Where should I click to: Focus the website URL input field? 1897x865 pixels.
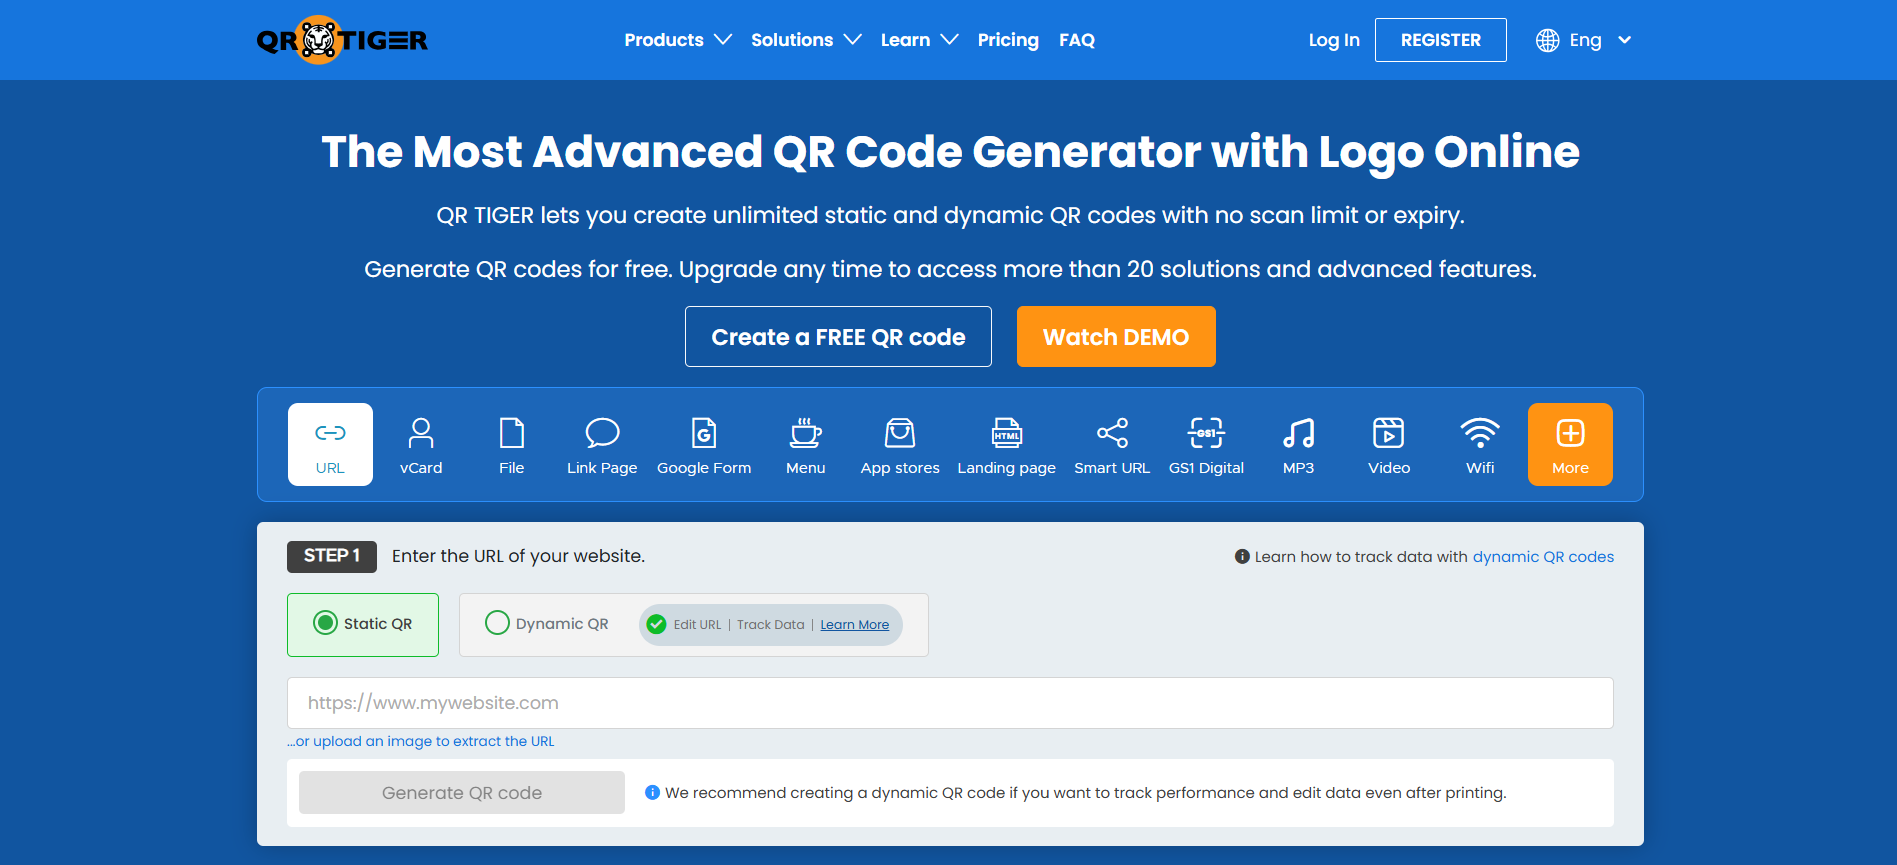pyautogui.click(x=950, y=703)
